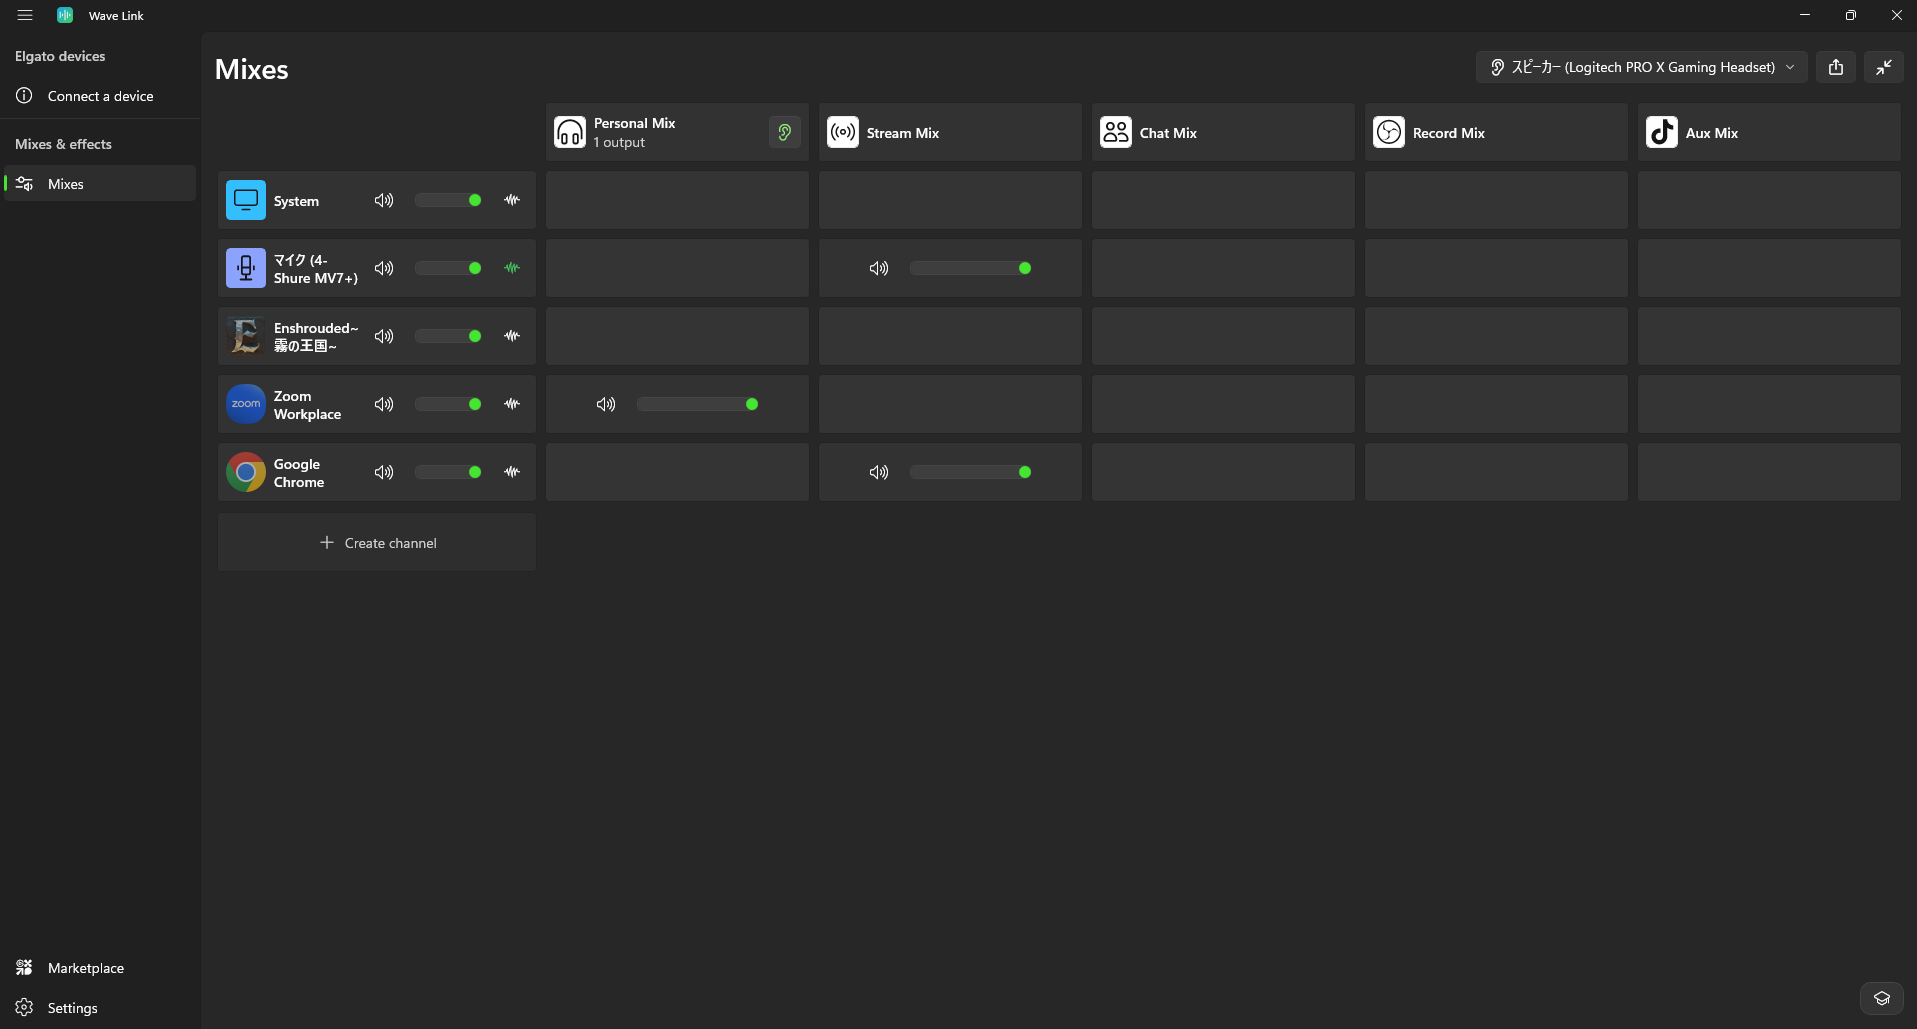Viewport: 1917px width, 1029px height.
Task: Open effects for the Shure MV7+ mic channel
Action: point(512,268)
